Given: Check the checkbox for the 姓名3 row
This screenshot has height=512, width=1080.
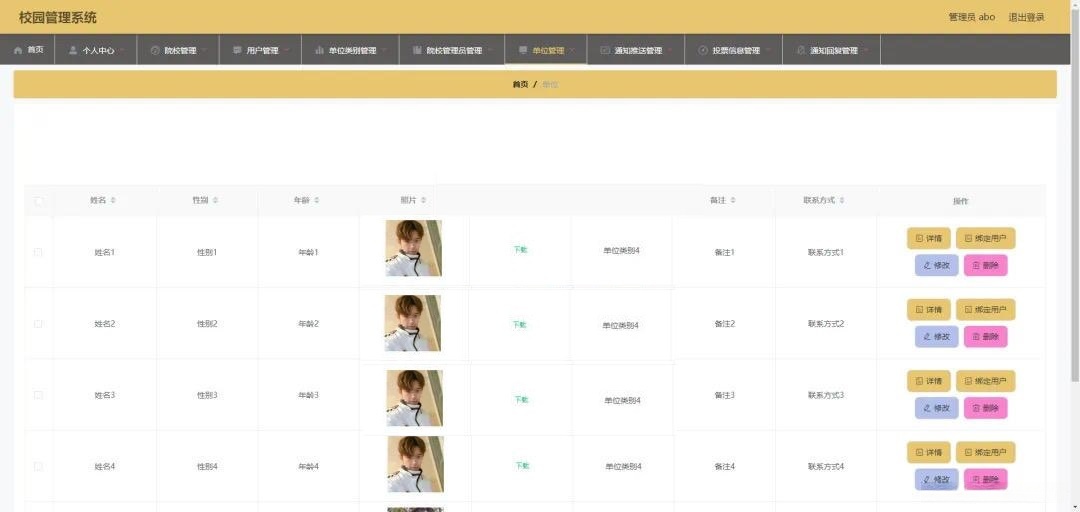Looking at the screenshot, I should coord(39,396).
